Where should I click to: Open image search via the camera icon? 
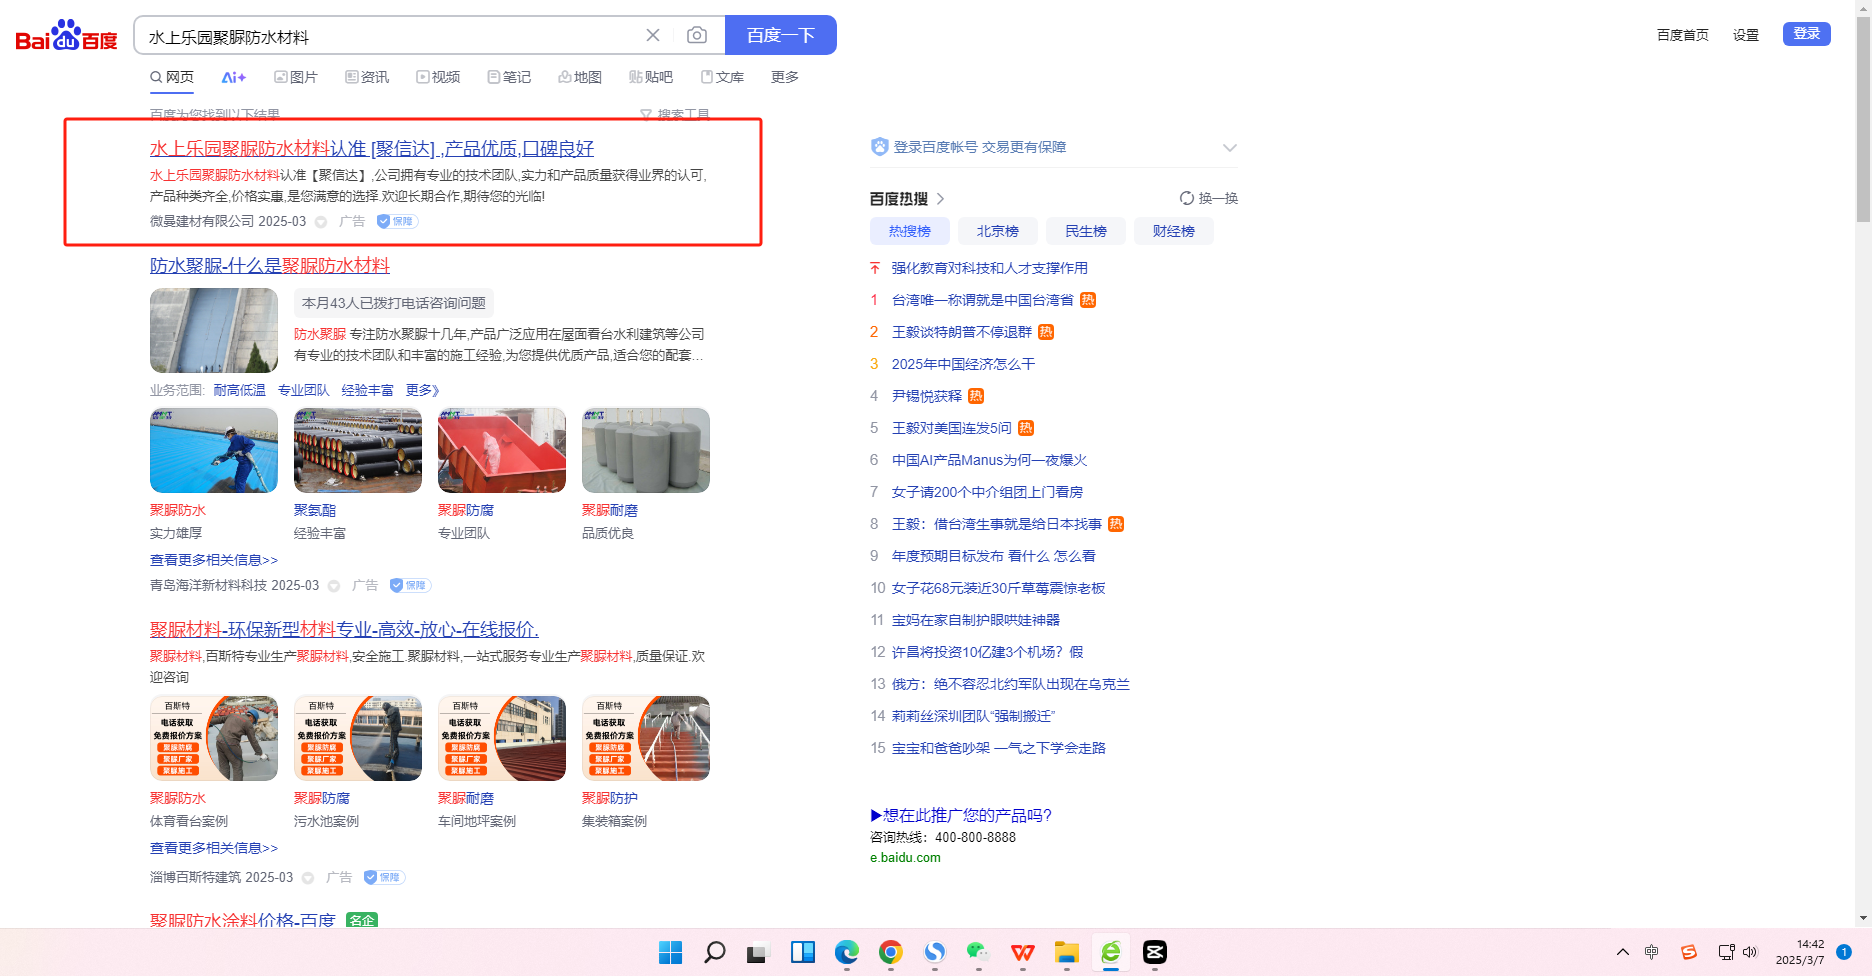tap(697, 35)
